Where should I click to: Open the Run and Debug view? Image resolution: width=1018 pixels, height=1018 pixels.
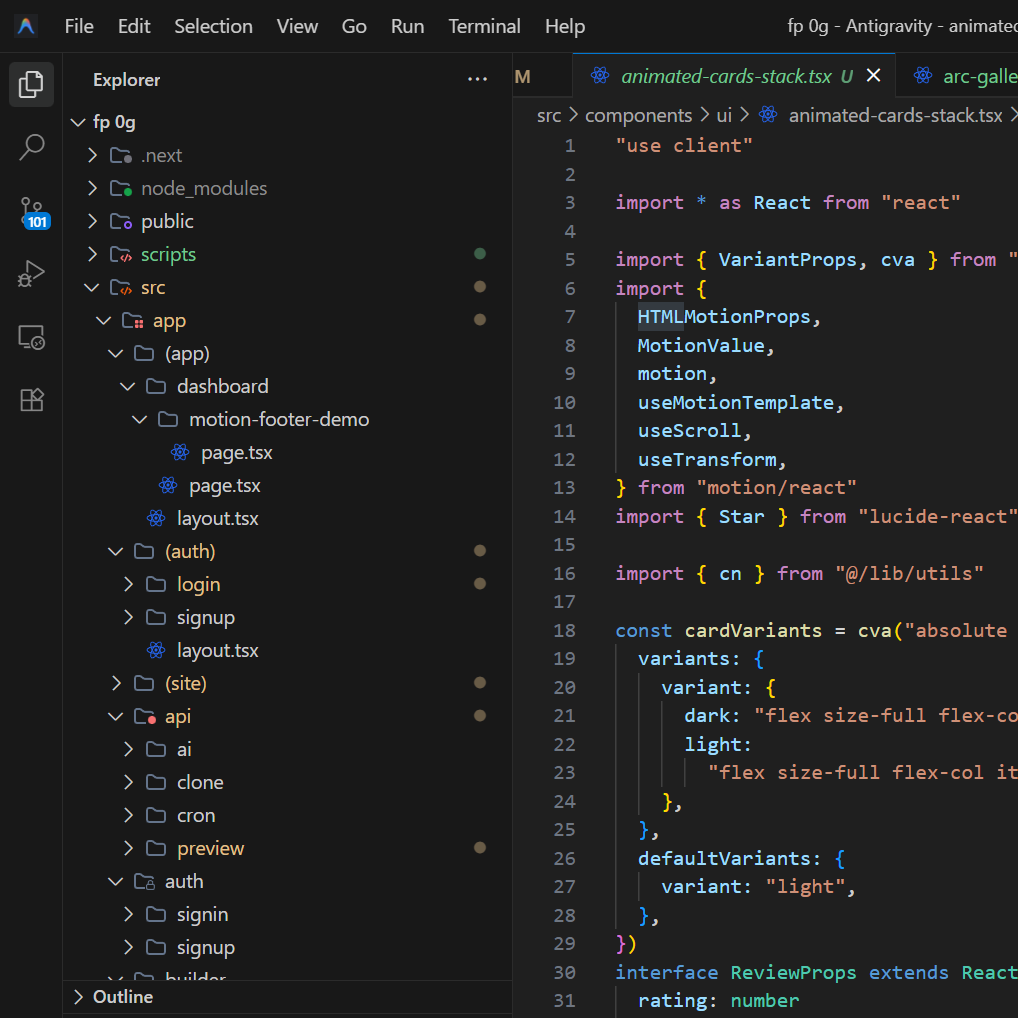31,273
